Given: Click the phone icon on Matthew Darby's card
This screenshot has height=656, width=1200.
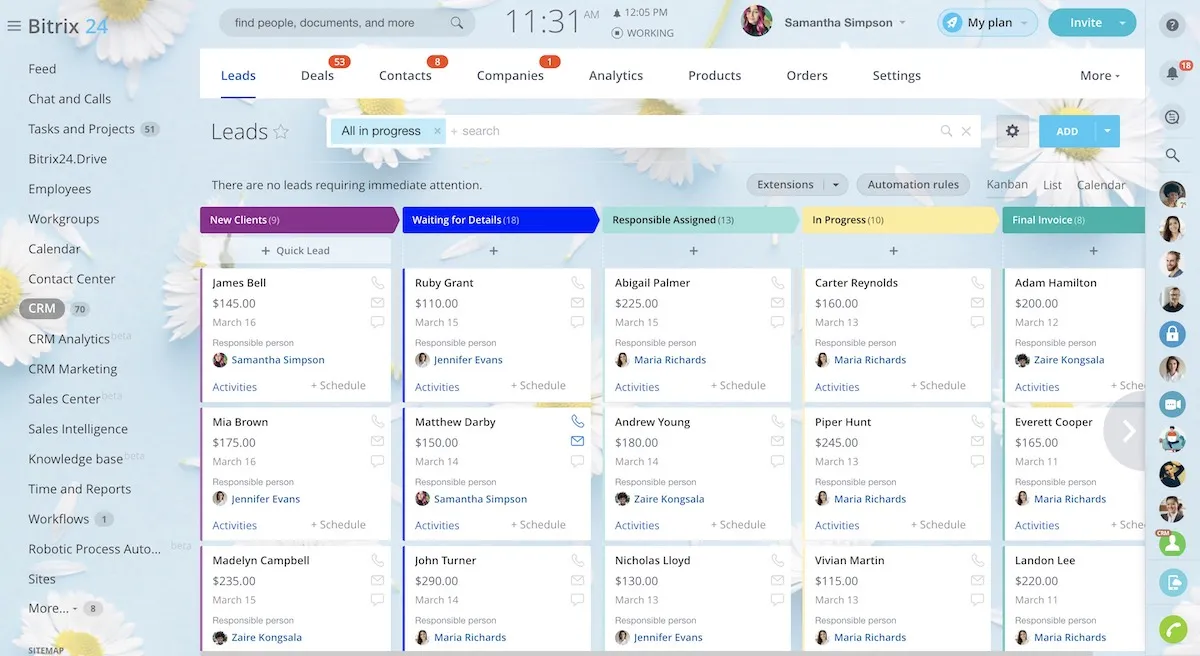Looking at the screenshot, I should point(577,422).
